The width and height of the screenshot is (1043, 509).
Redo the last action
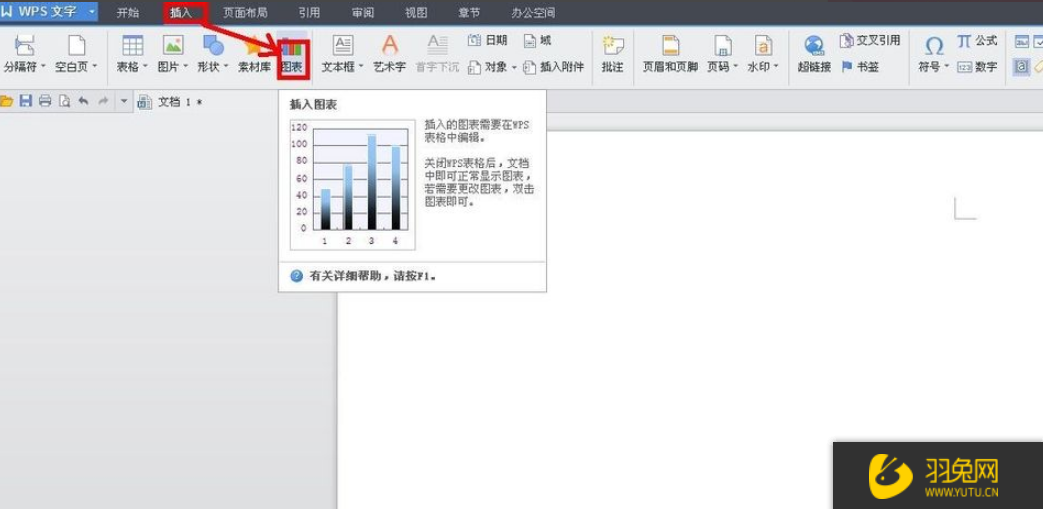click(102, 101)
